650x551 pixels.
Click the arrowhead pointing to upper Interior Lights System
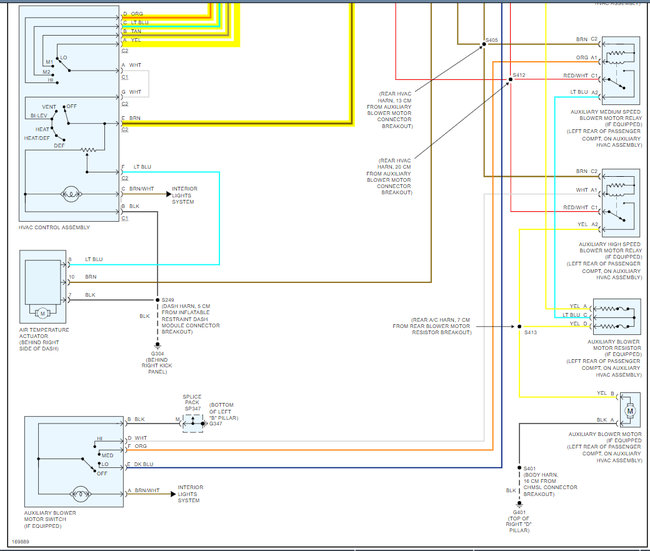(168, 194)
